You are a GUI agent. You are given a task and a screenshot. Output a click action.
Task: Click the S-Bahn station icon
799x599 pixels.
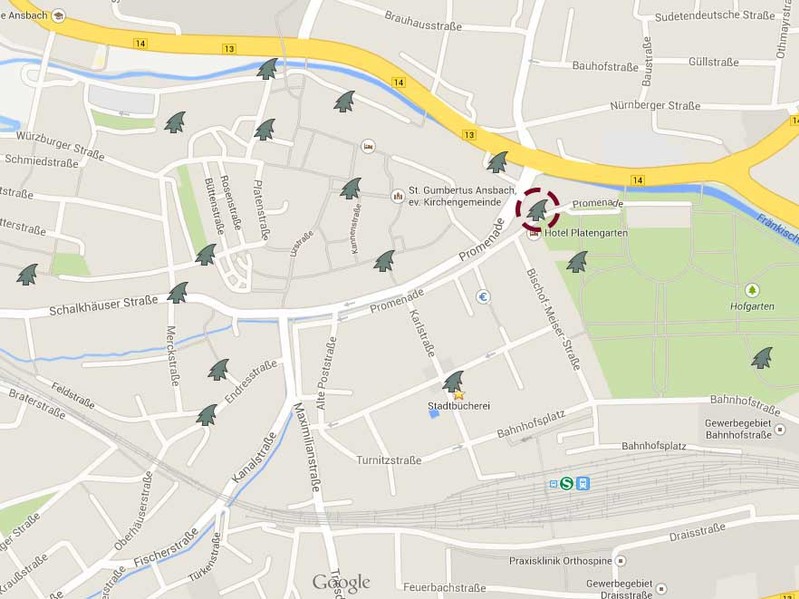(x=567, y=483)
